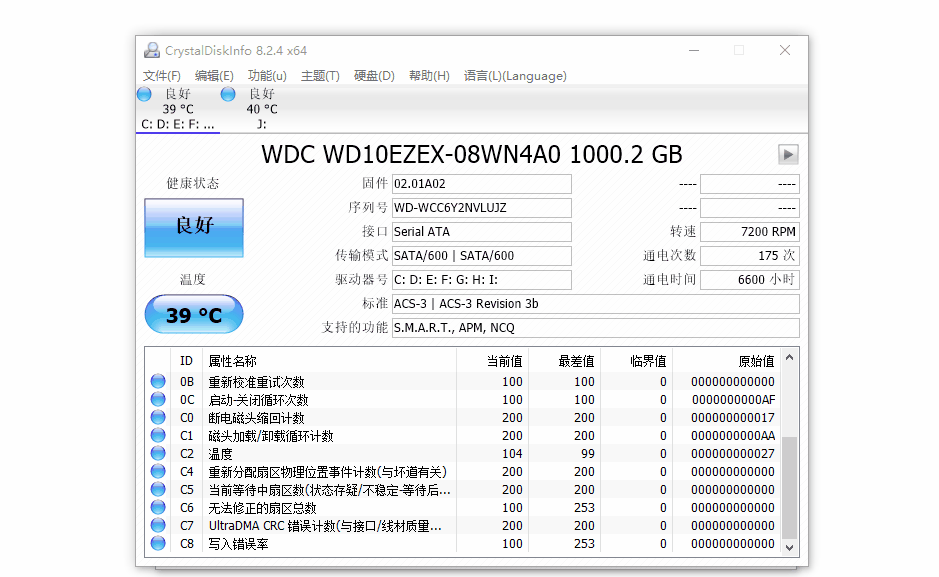This screenshot has height=577, width=939.
Task: Click the ID column header
Action: 186,361
